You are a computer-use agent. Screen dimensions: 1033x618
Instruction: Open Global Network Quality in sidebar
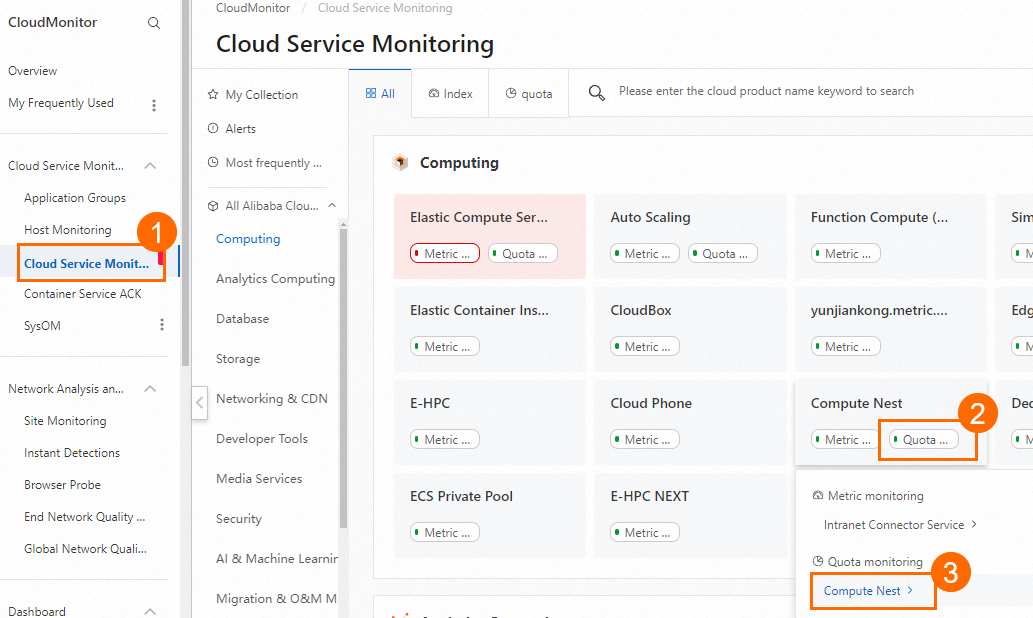tap(86, 548)
